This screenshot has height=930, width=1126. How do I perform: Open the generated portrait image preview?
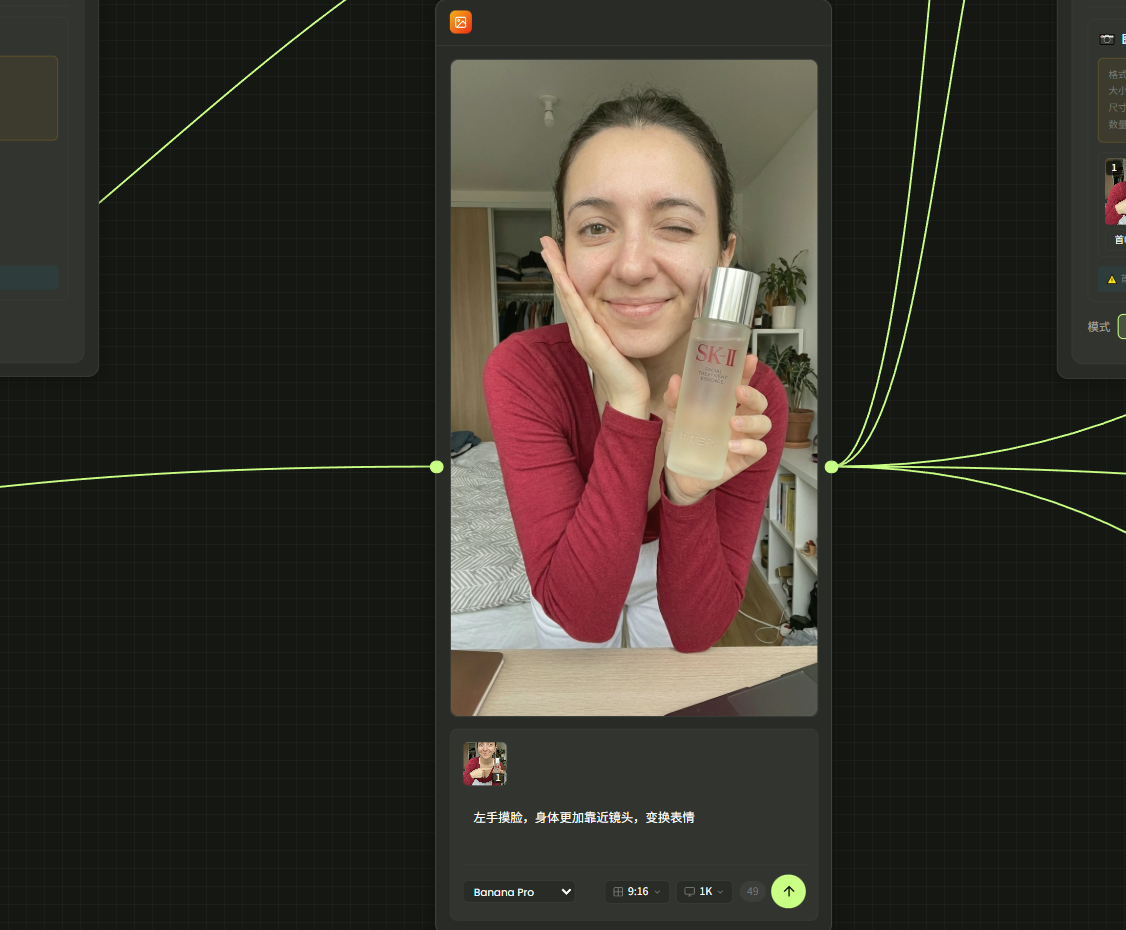(x=634, y=388)
